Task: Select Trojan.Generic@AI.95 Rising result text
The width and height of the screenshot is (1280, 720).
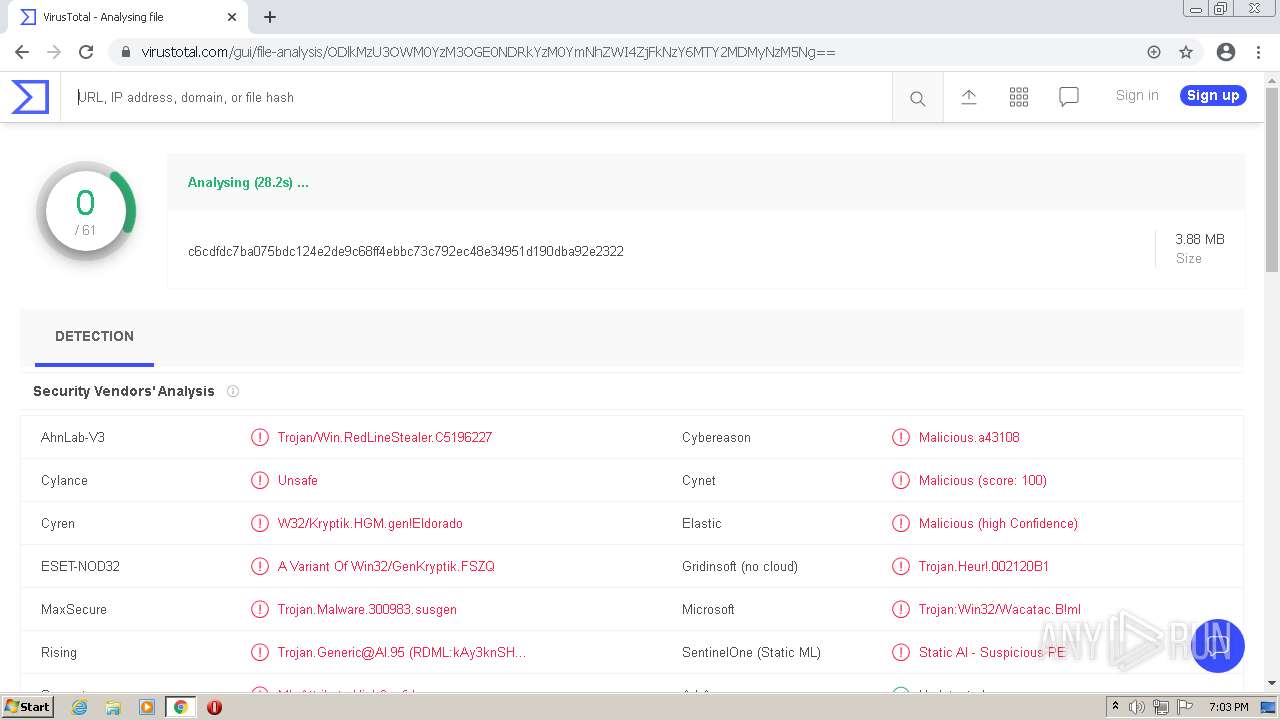Action: coord(402,652)
